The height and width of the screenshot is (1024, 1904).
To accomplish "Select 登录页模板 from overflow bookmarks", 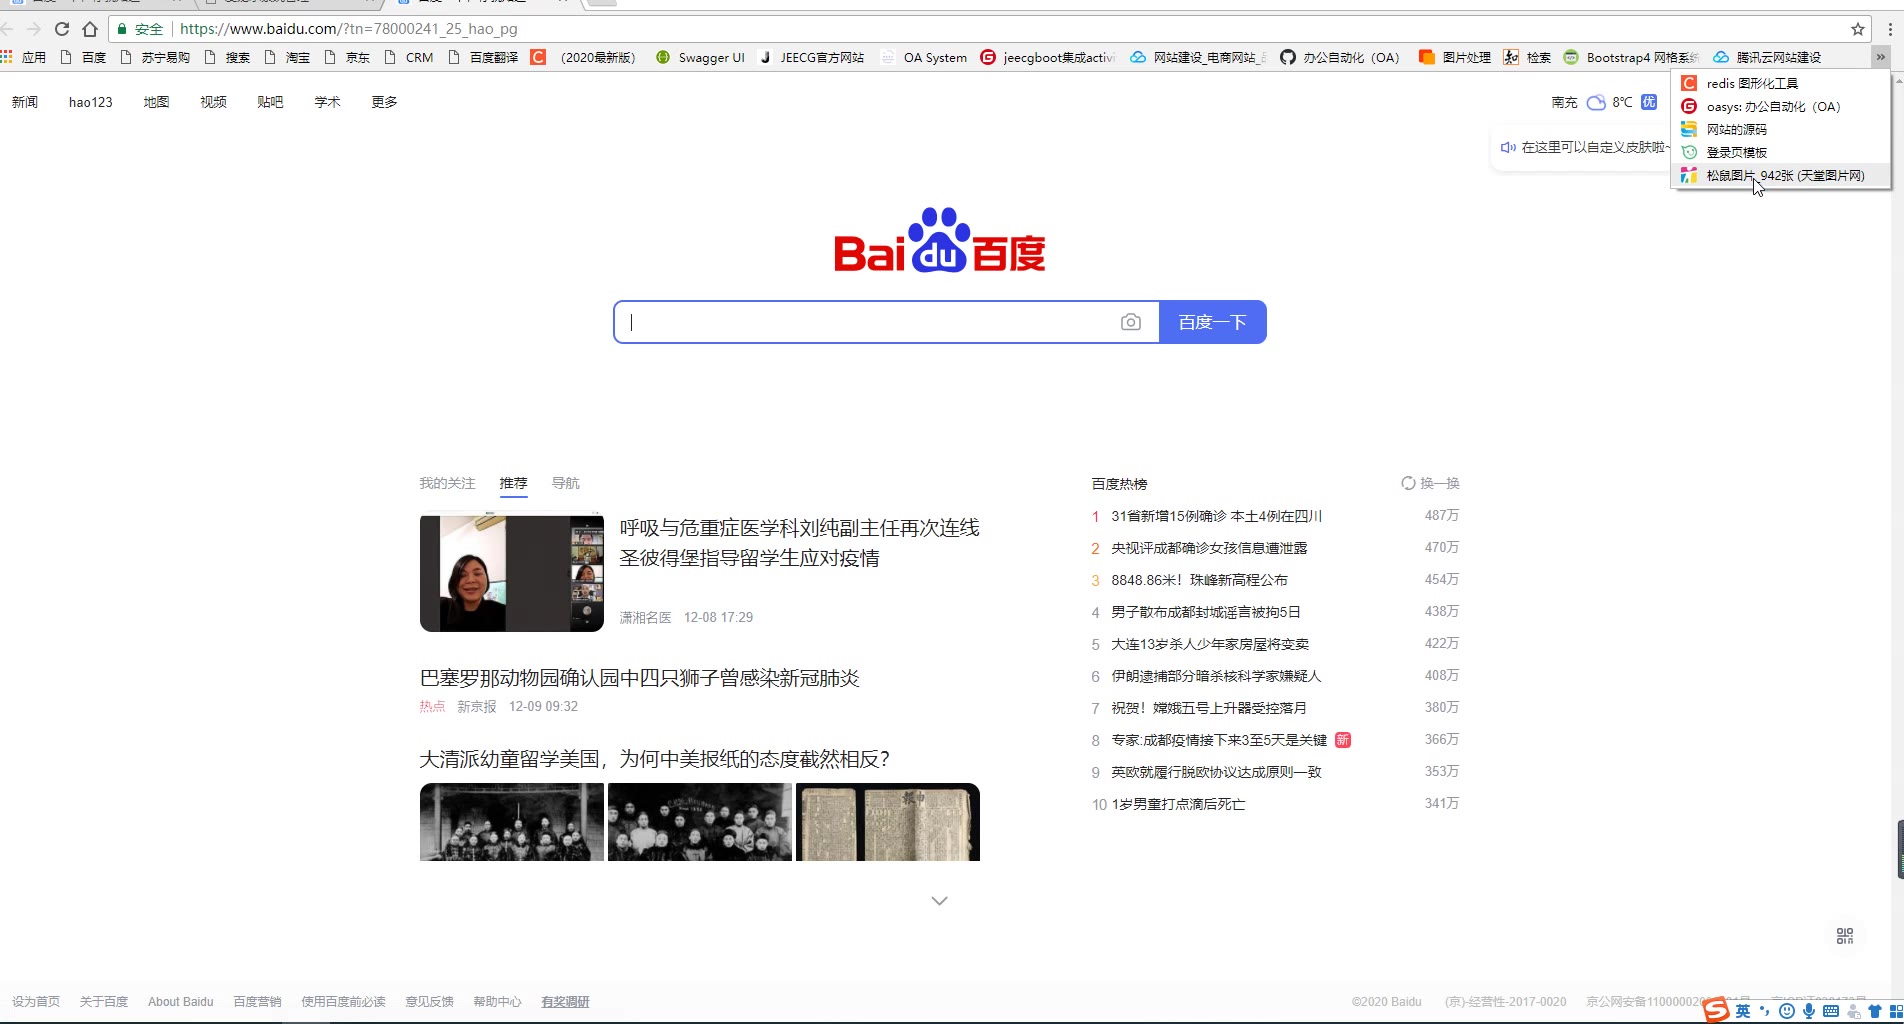I will point(1780,152).
